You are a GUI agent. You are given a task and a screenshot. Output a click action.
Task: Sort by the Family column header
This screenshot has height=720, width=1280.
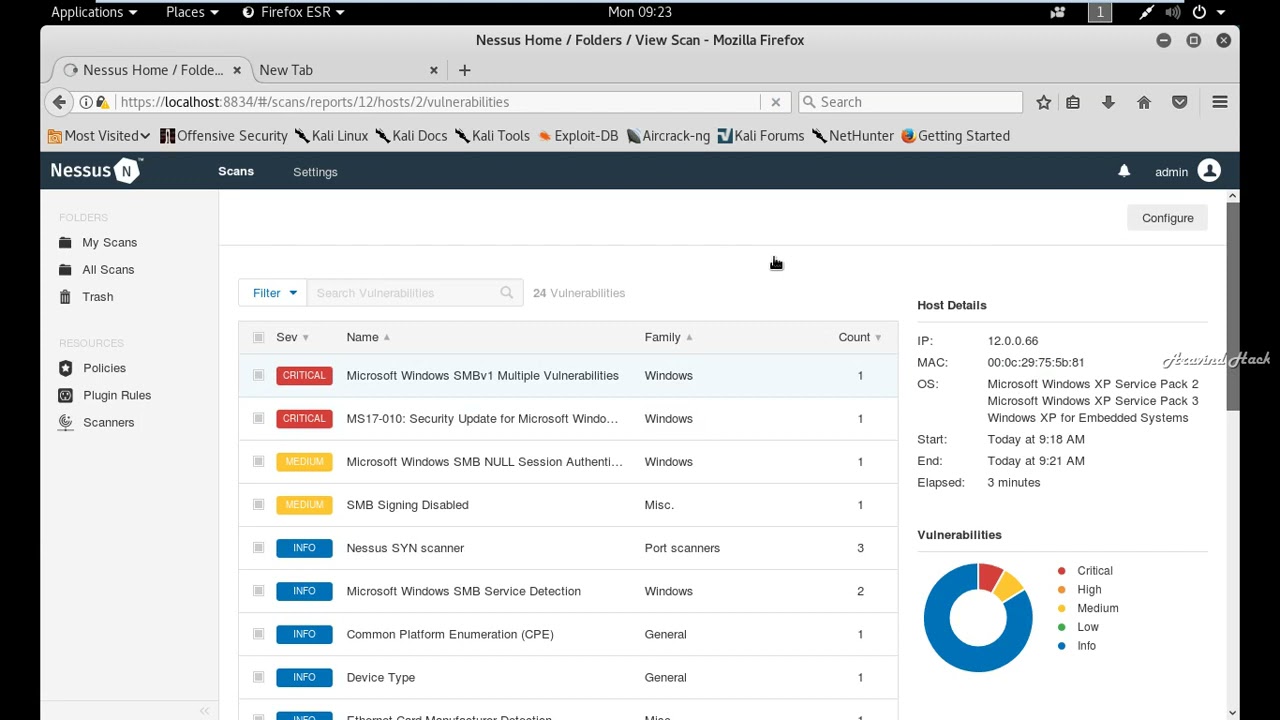pyautogui.click(x=668, y=337)
